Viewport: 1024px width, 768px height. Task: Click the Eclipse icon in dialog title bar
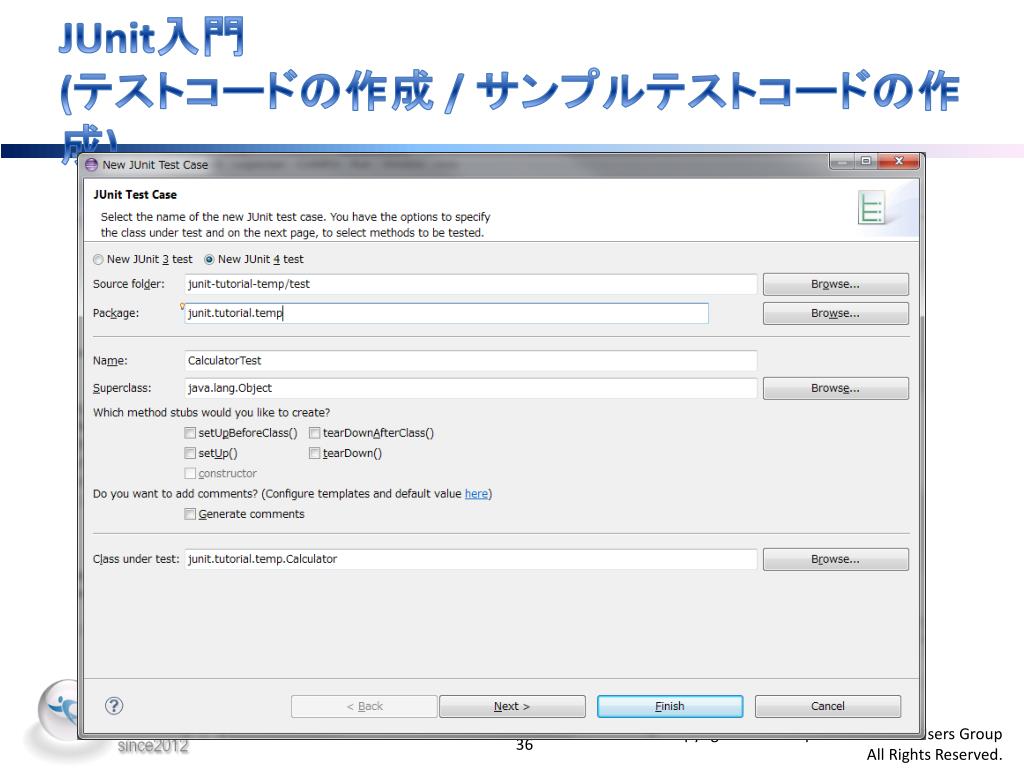(x=91, y=165)
